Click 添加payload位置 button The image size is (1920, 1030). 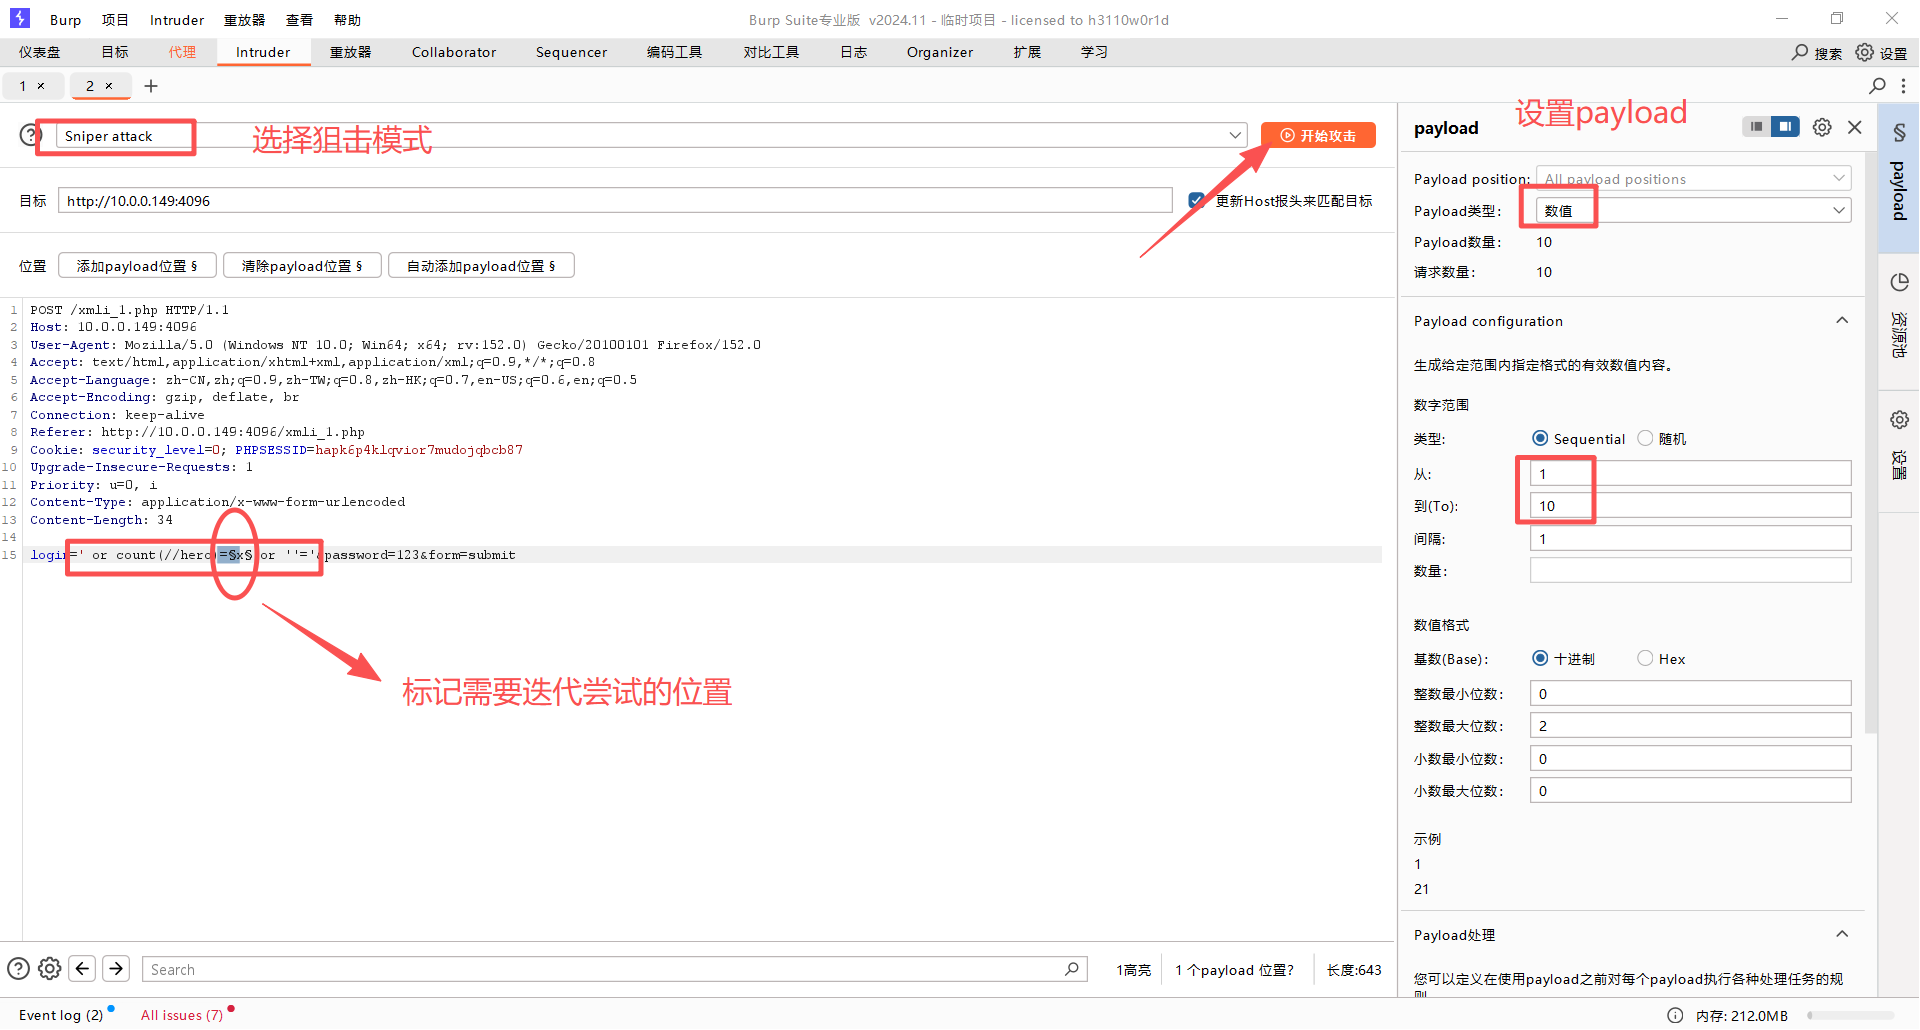pyautogui.click(x=137, y=266)
